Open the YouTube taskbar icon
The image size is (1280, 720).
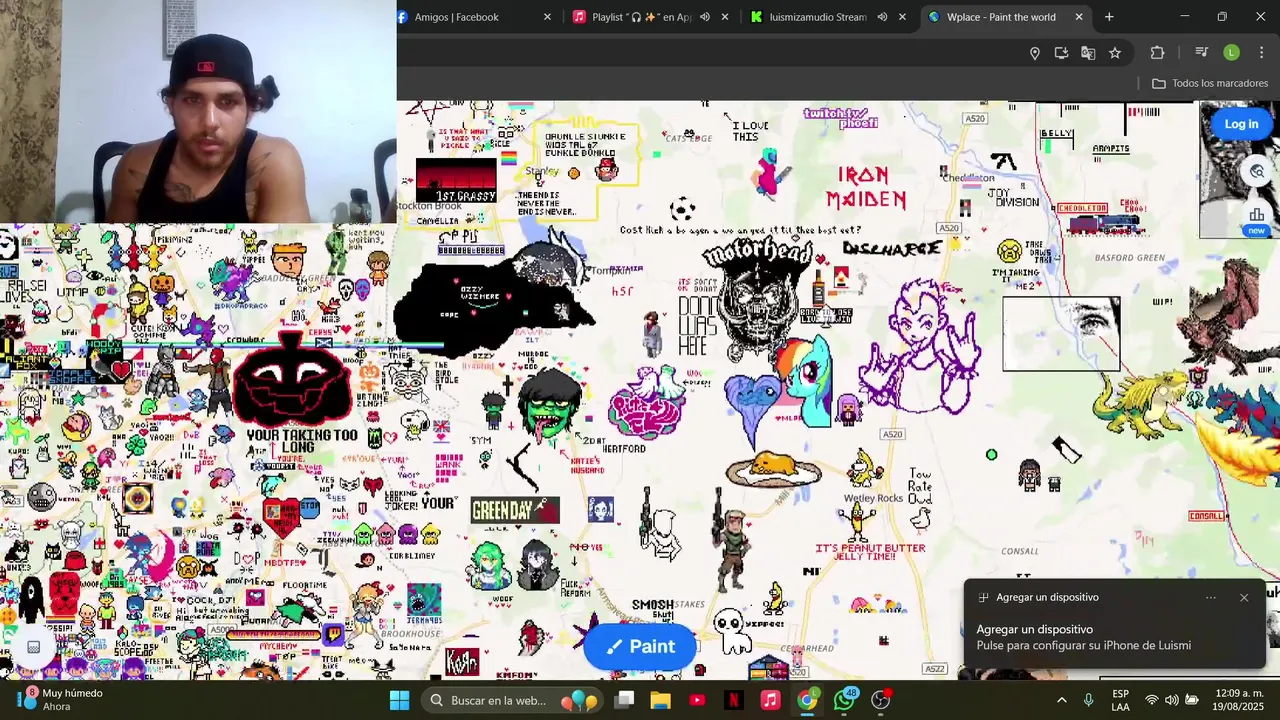tap(697, 700)
